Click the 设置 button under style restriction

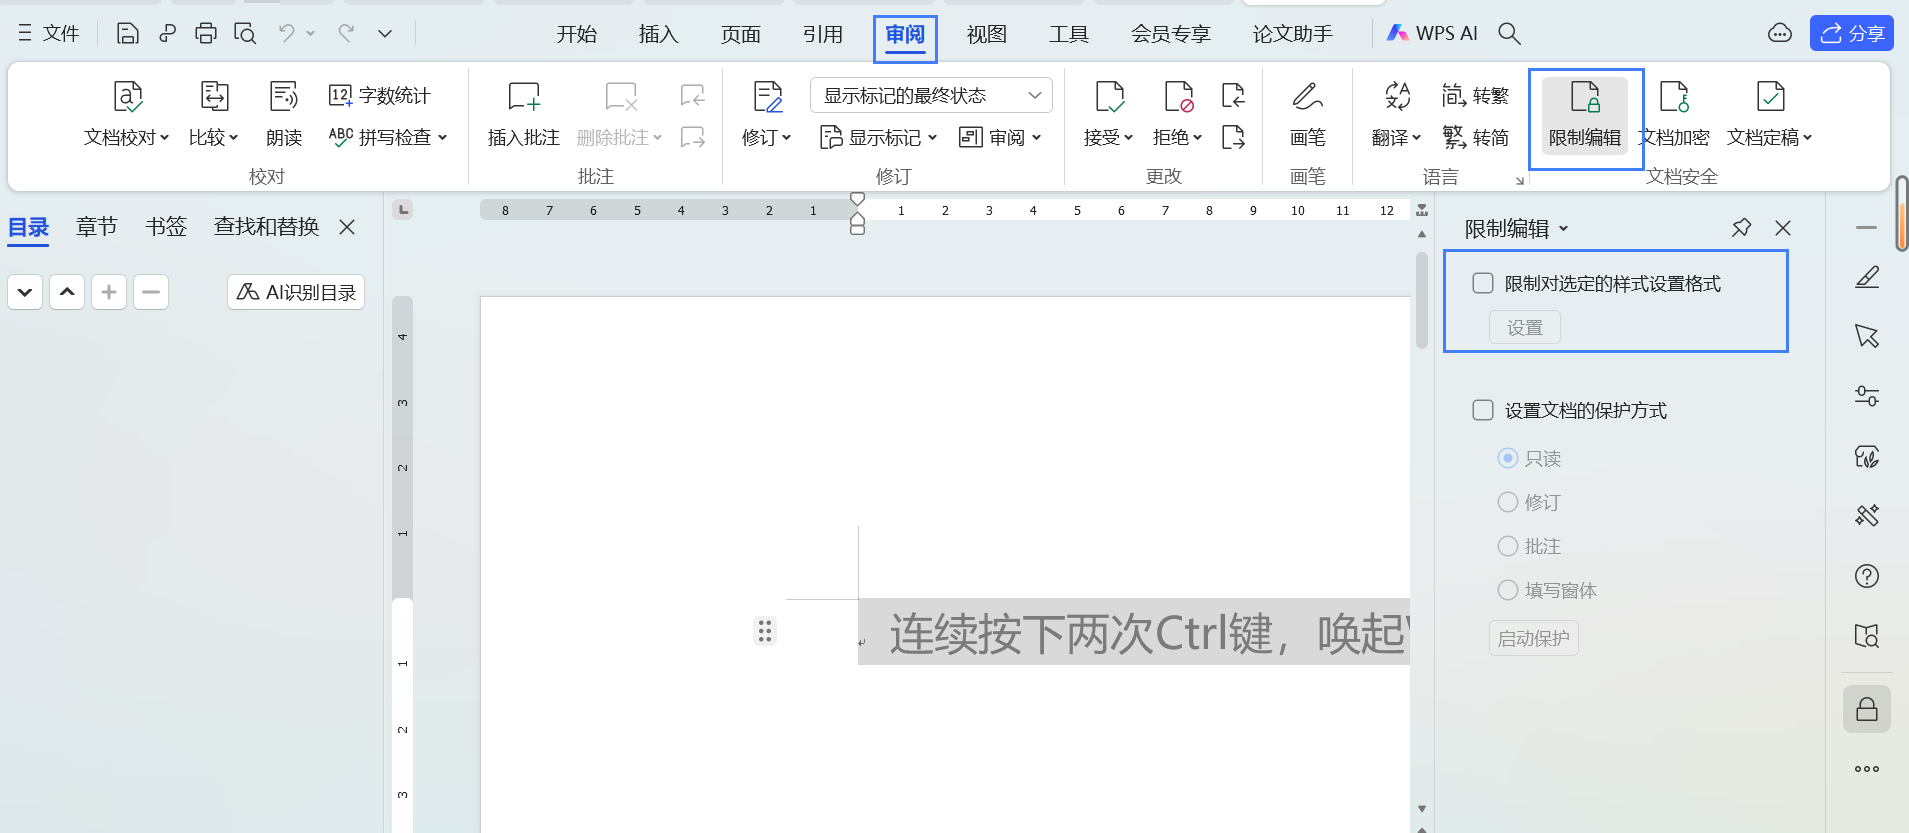pos(1525,327)
